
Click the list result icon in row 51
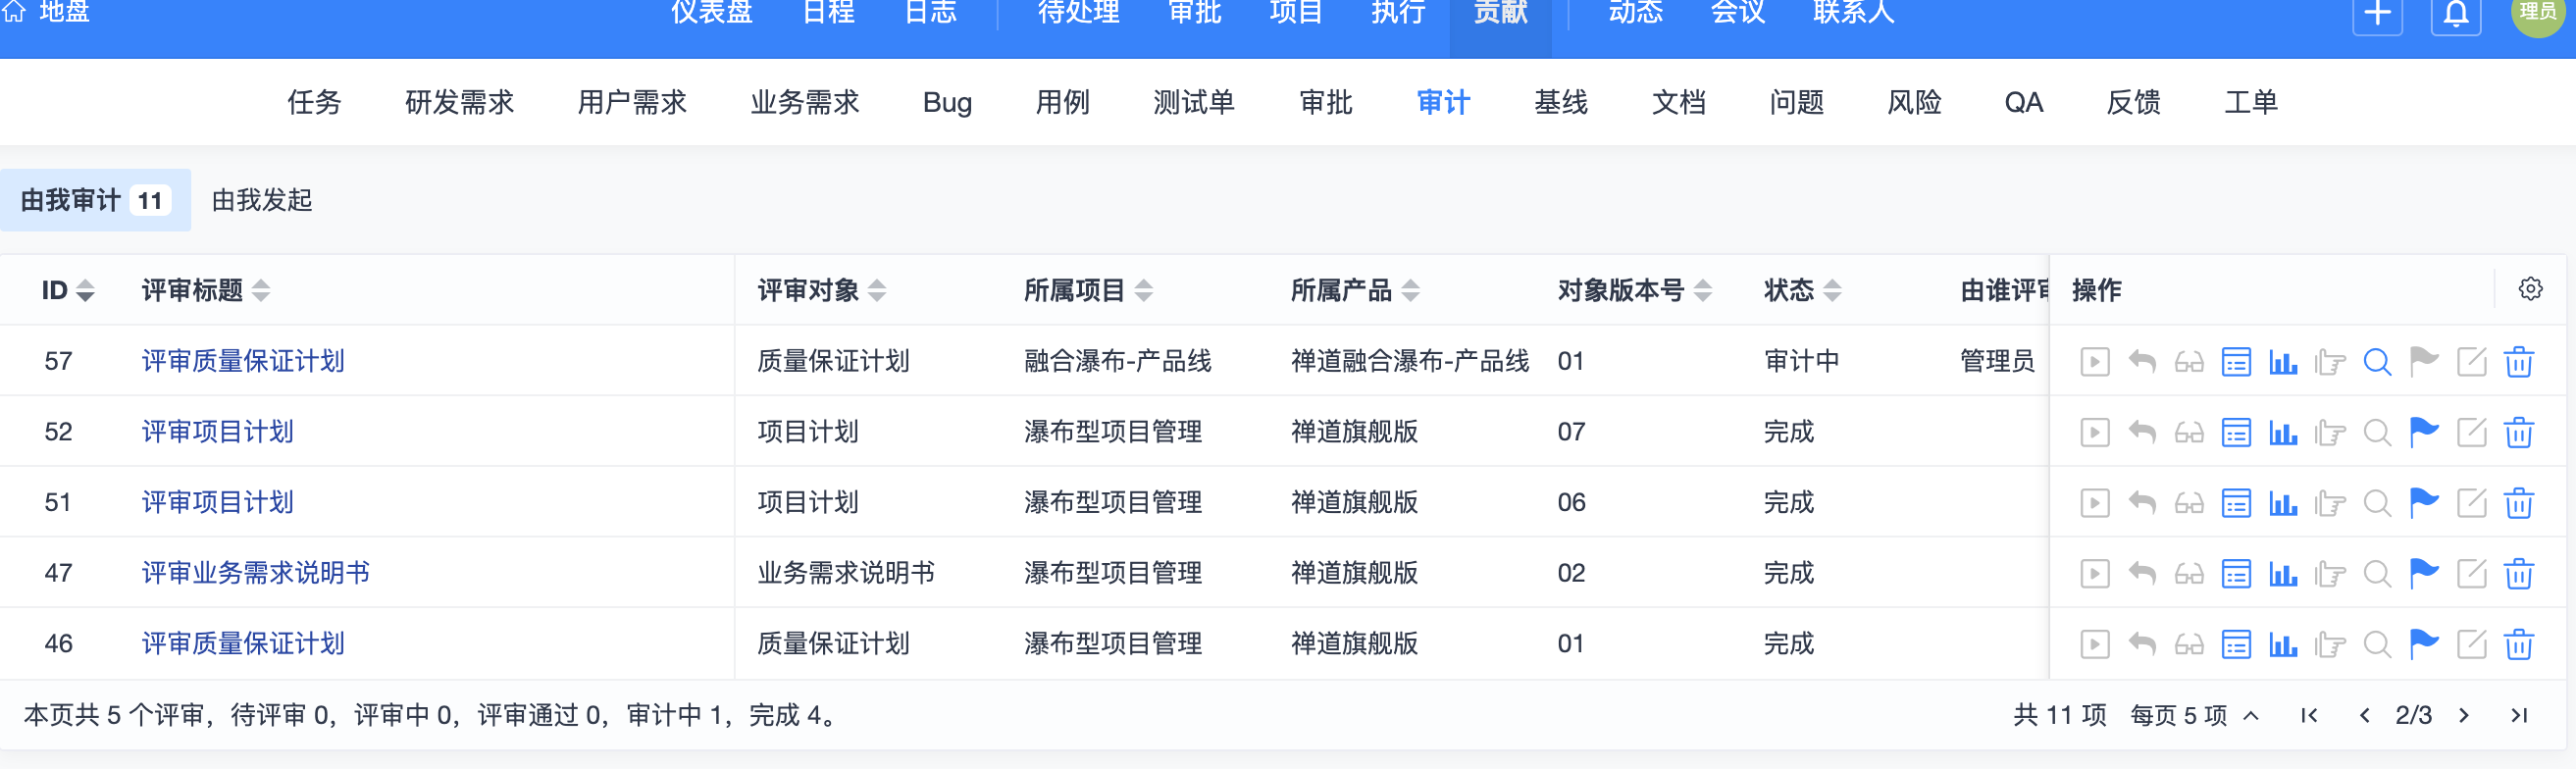tap(2236, 502)
